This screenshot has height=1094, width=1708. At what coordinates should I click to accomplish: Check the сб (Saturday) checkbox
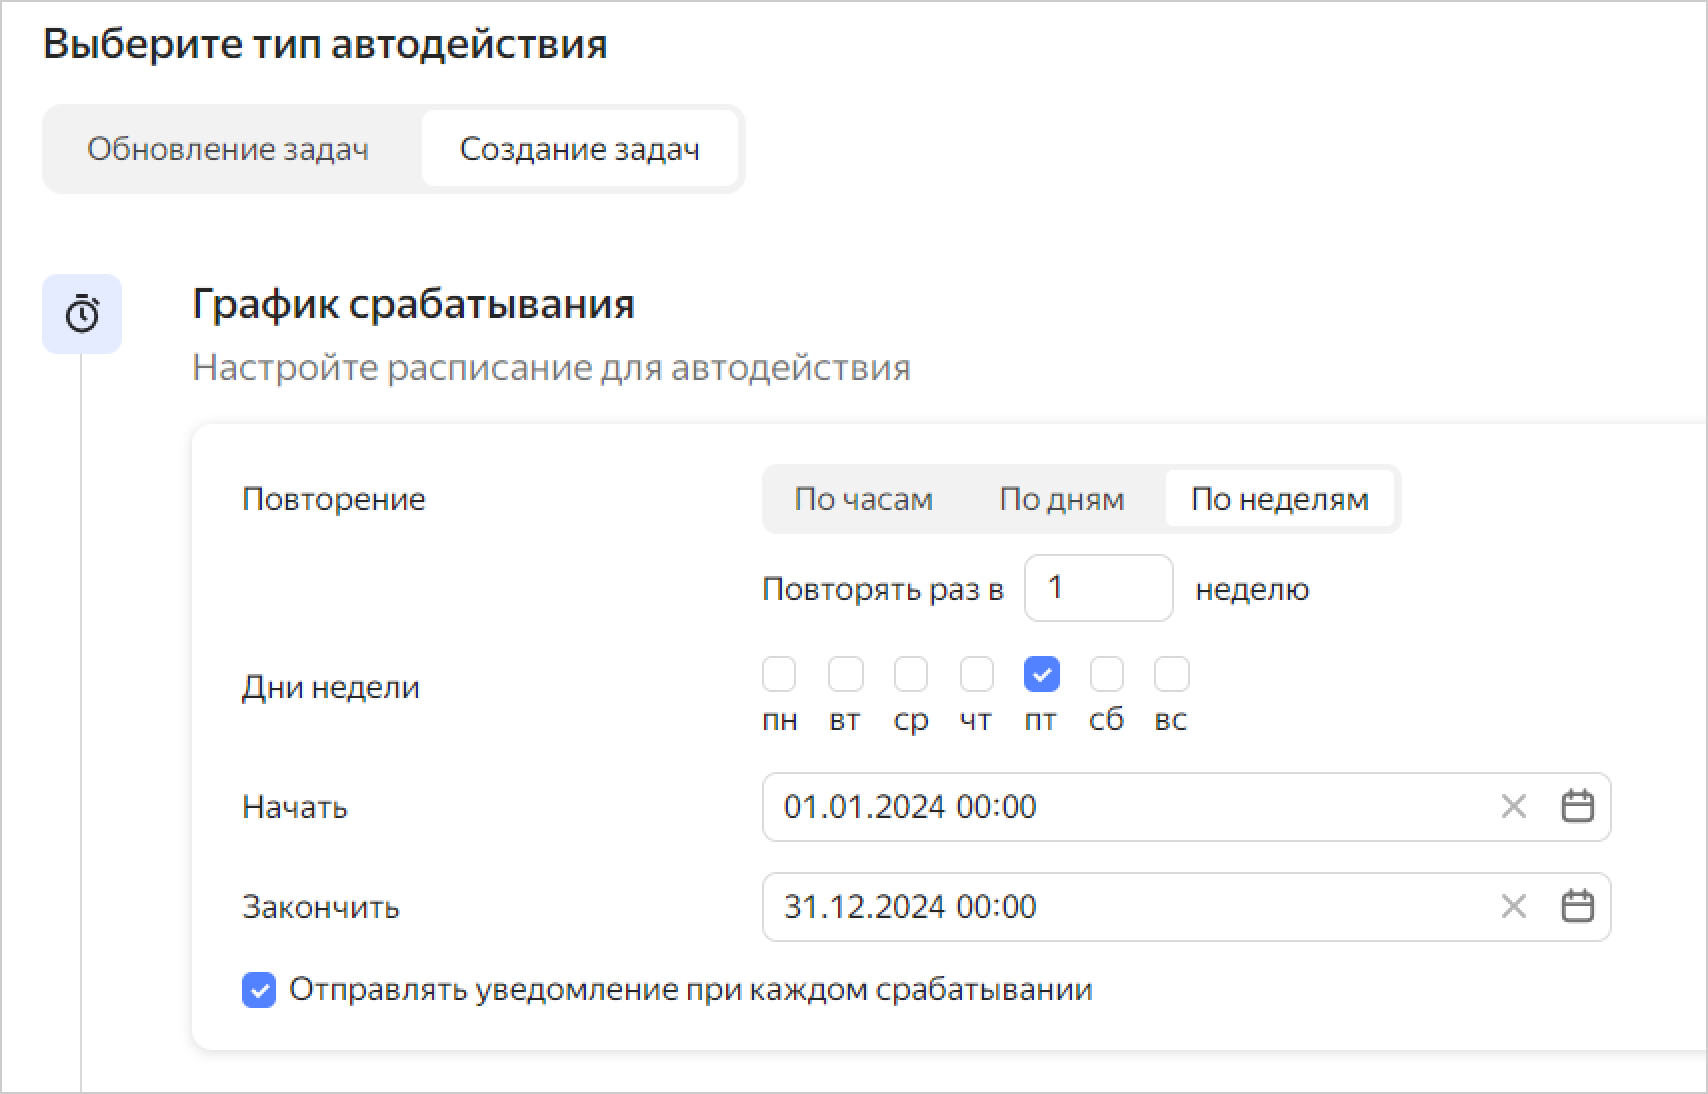(1106, 674)
